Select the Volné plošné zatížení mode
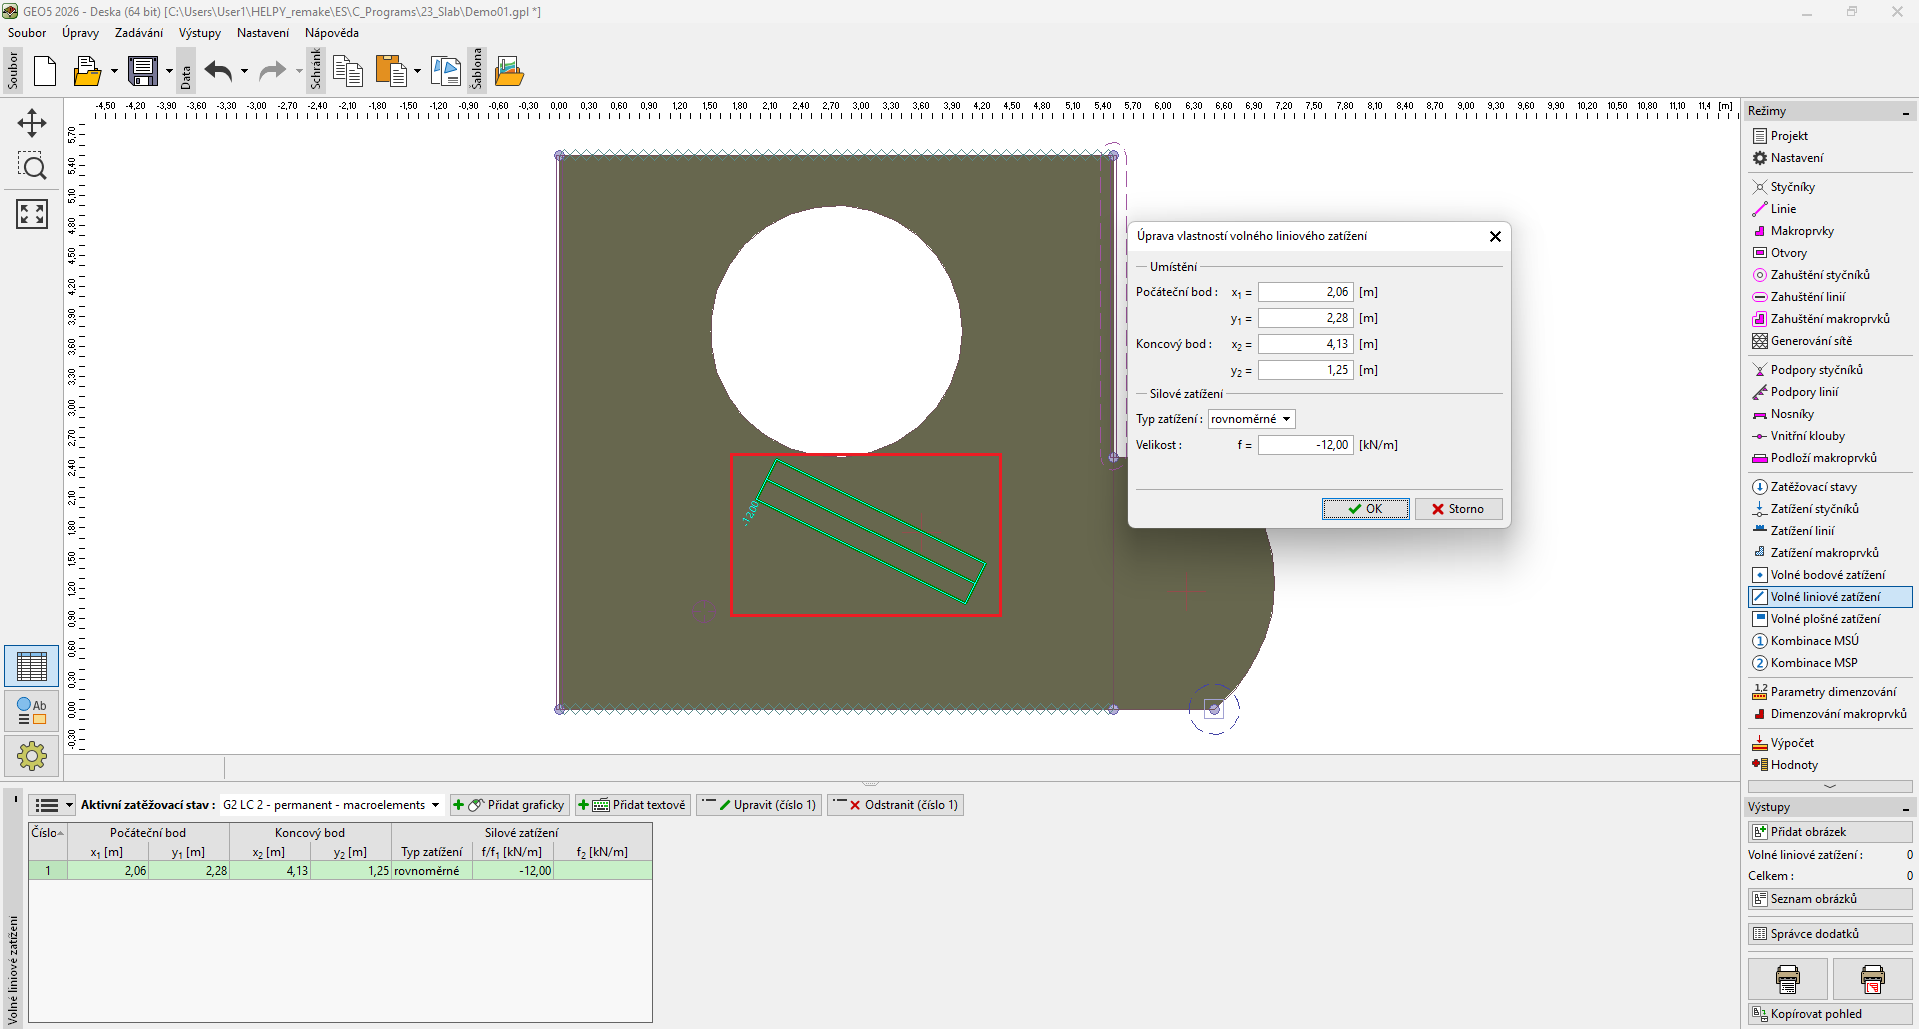The height and width of the screenshot is (1029, 1919). [1824, 619]
